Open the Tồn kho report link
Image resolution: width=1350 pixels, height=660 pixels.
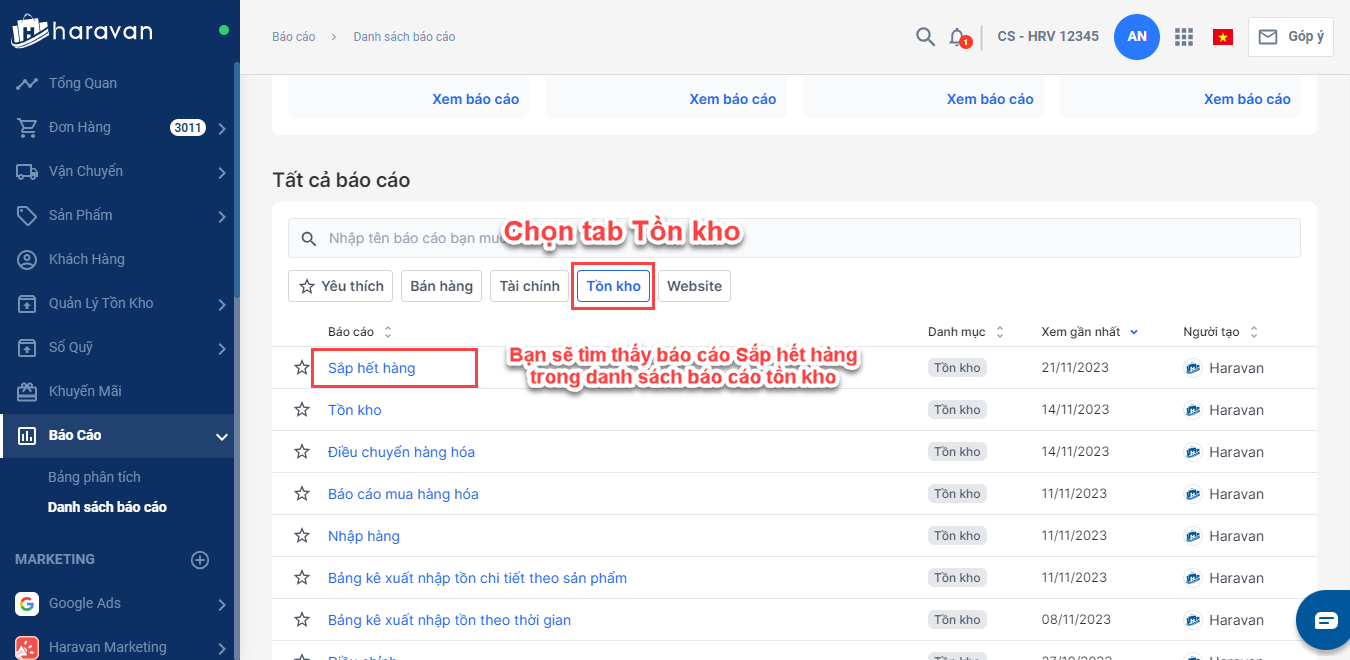(354, 410)
